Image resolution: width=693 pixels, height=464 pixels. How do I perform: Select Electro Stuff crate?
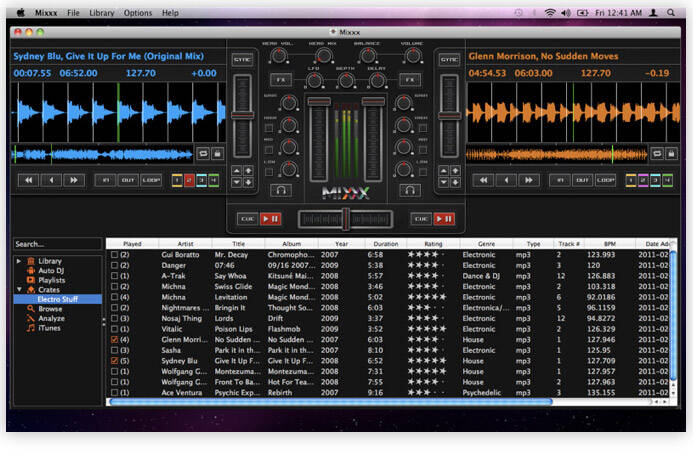58,299
